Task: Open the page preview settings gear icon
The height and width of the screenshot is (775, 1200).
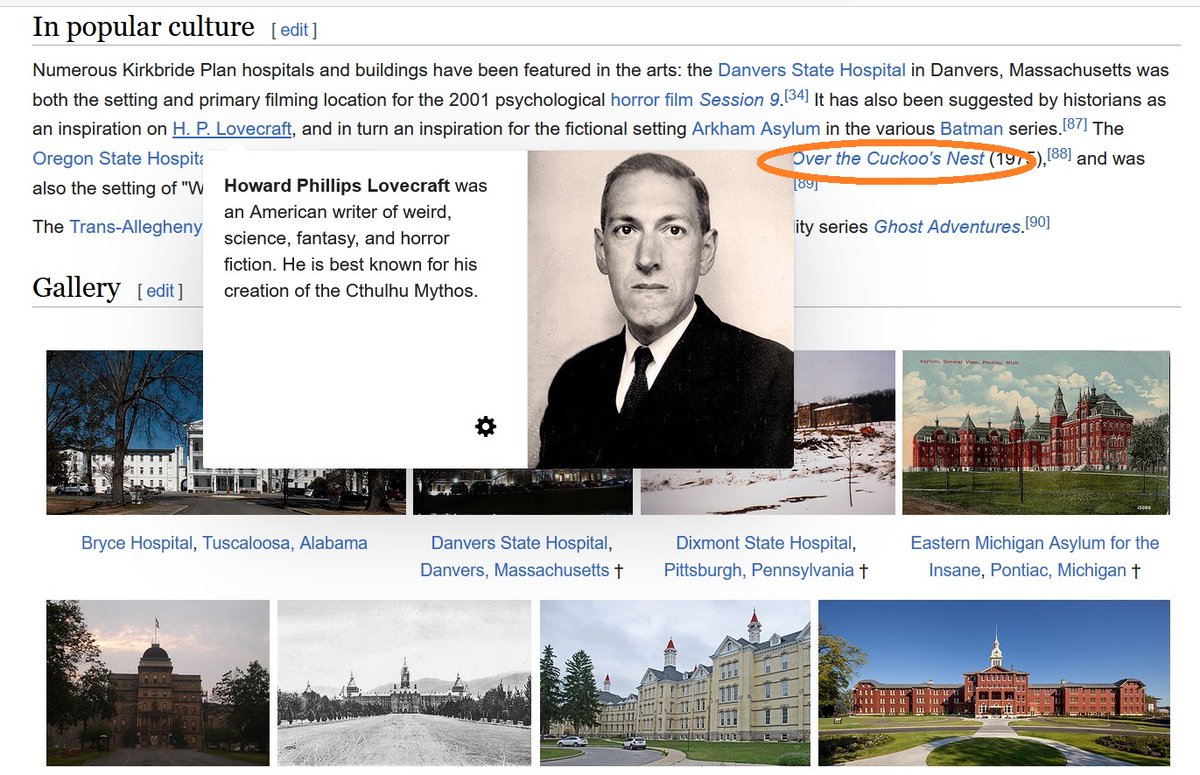Action: point(485,427)
